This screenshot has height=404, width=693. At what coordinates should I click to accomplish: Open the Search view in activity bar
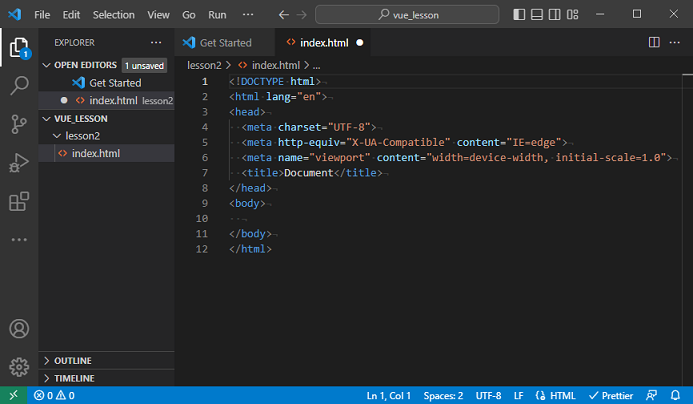19,85
